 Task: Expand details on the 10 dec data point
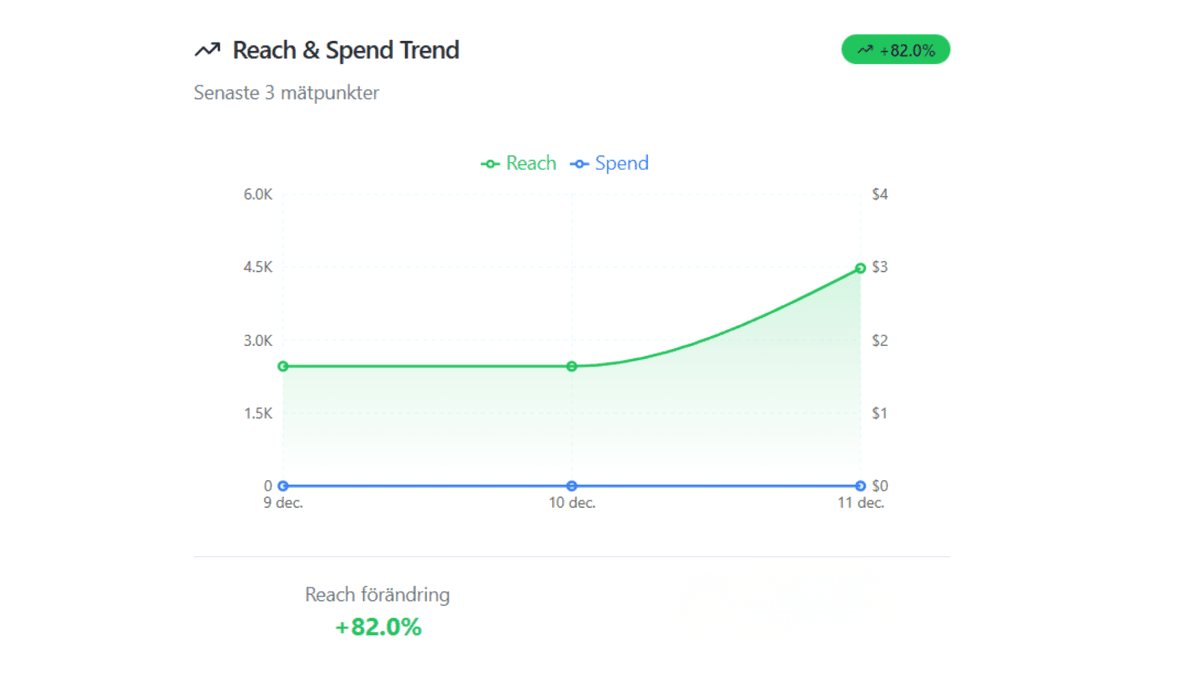[571, 366]
